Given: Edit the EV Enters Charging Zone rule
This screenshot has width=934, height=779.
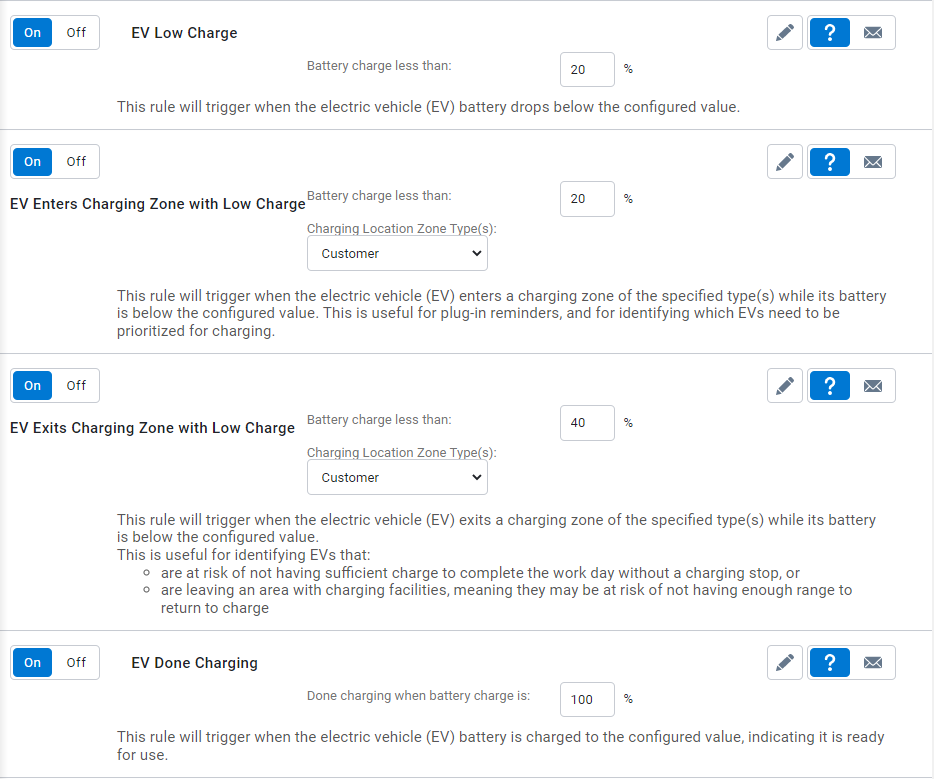Looking at the screenshot, I should pos(784,161).
